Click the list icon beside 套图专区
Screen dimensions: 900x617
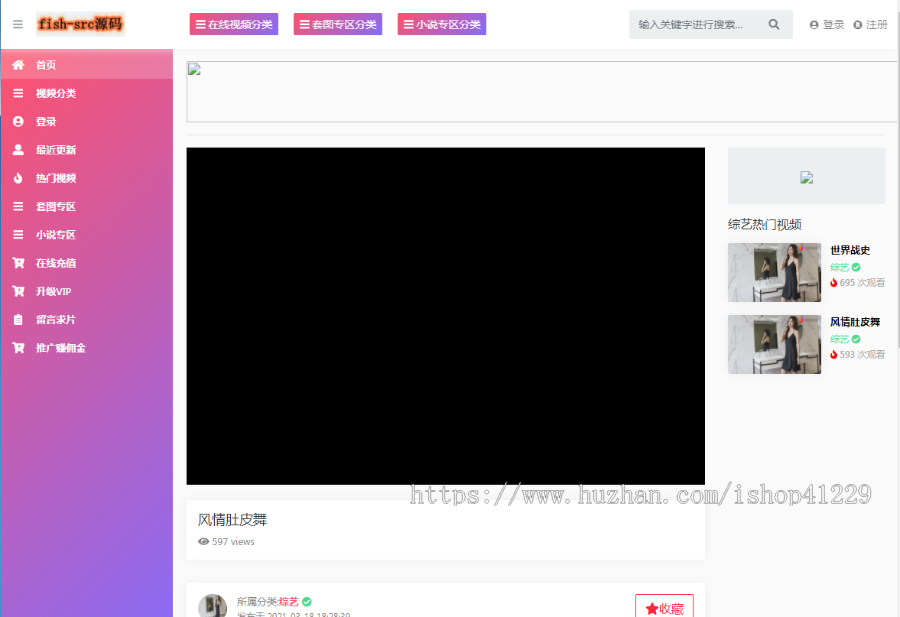pyautogui.click(x=18, y=206)
